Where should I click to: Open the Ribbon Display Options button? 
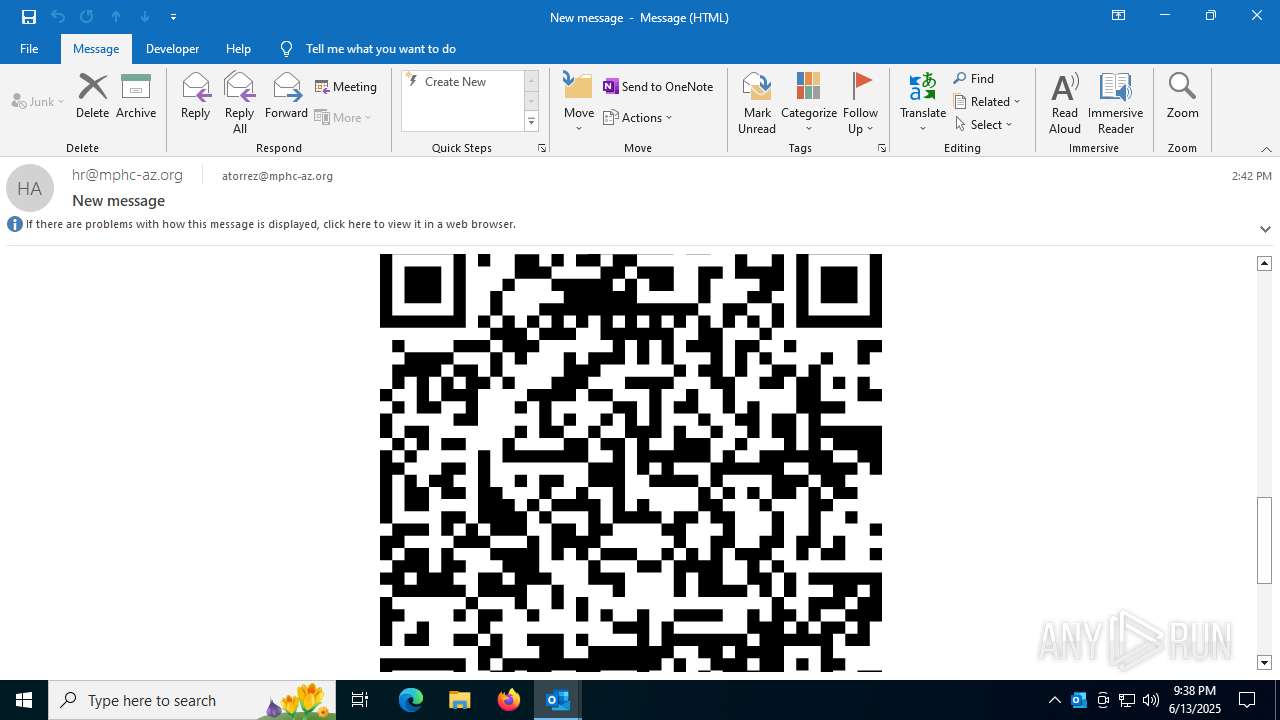tap(1118, 16)
